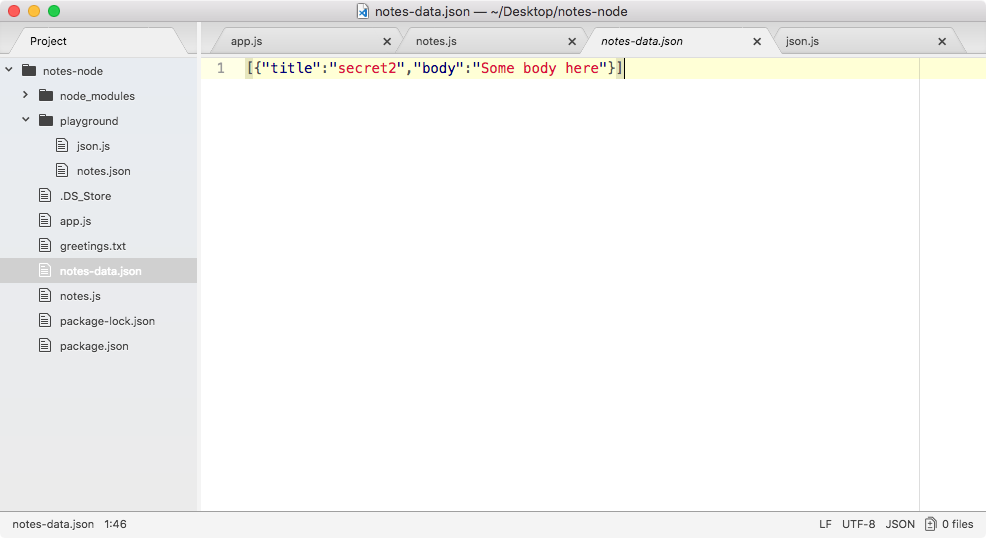The height and width of the screenshot is (538, 986).
Task: Open package.json from the tree
Action: tap(94, 346)
